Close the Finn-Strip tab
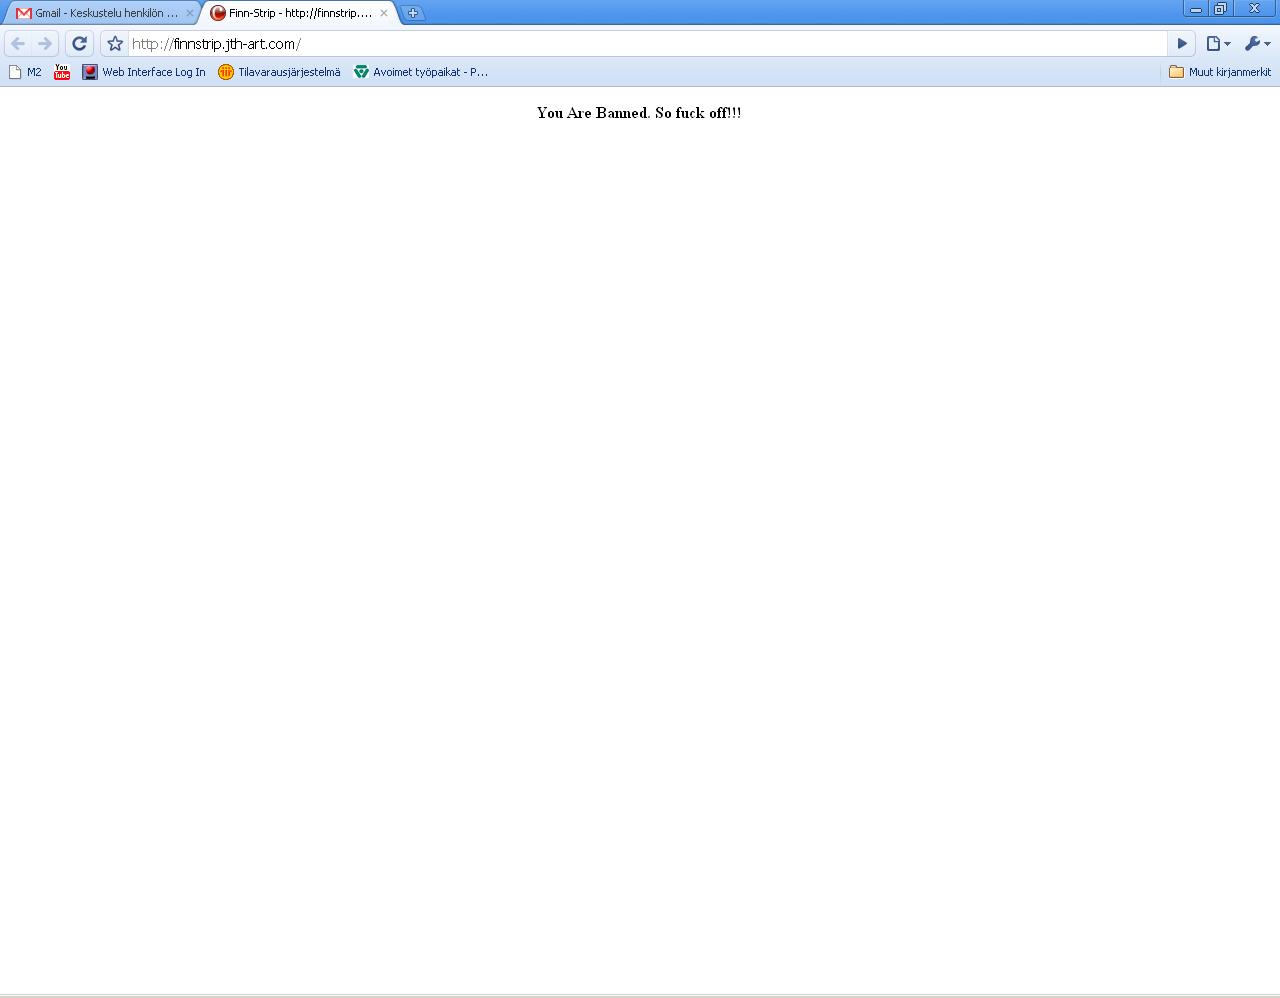The image size is (1280, 998). pos(383,13)
